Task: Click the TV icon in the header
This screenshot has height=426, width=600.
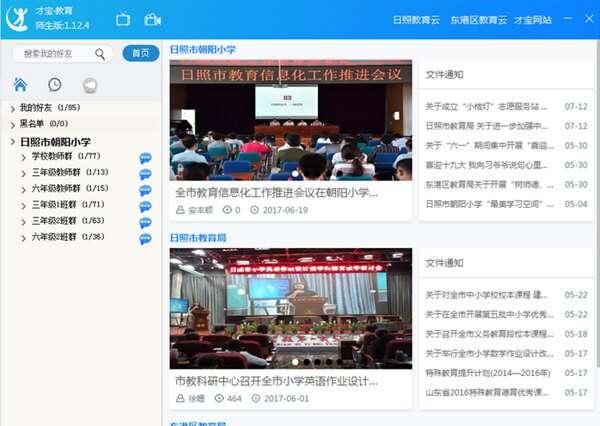Action: pyautogui.click(x=123, y=19)
